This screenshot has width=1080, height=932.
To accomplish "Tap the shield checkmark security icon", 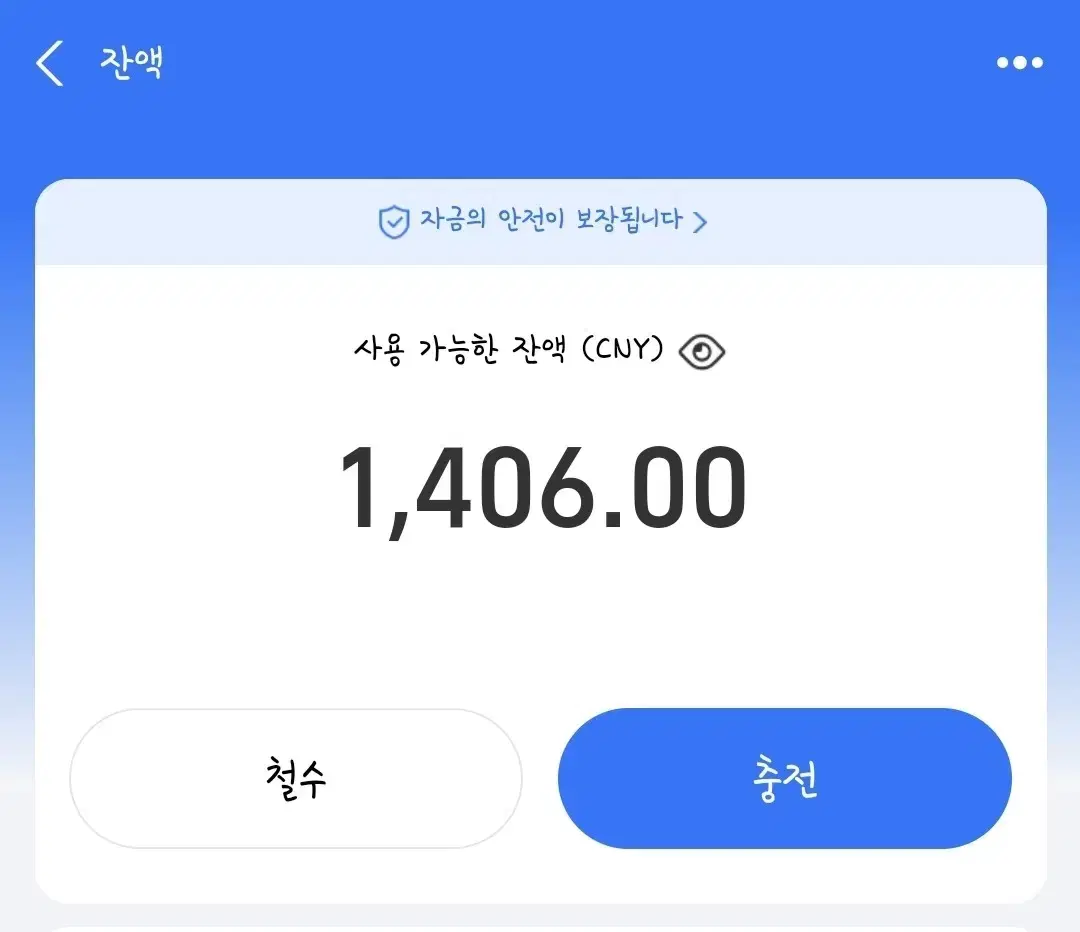I will 394,222.
